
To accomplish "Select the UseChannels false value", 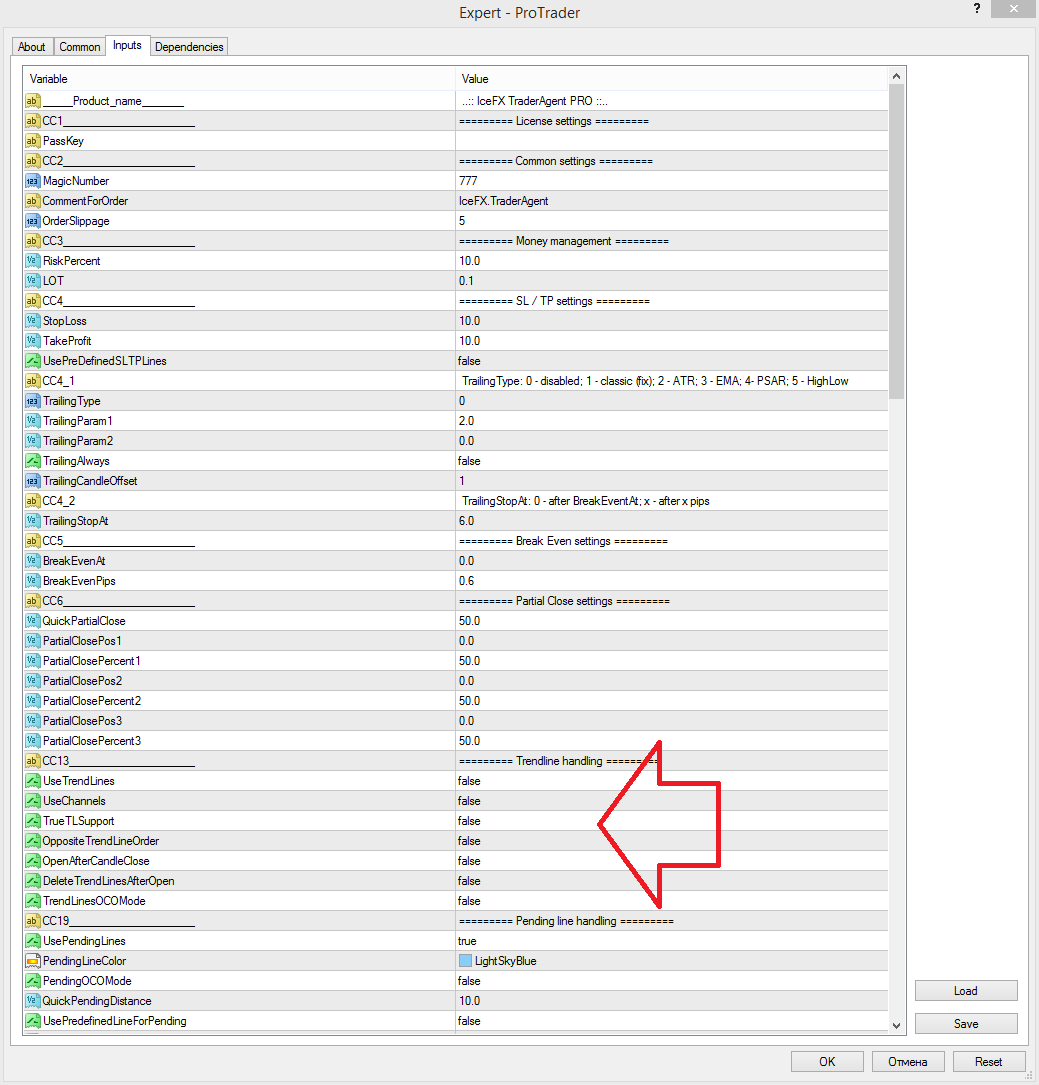I will tap(469, 801).
